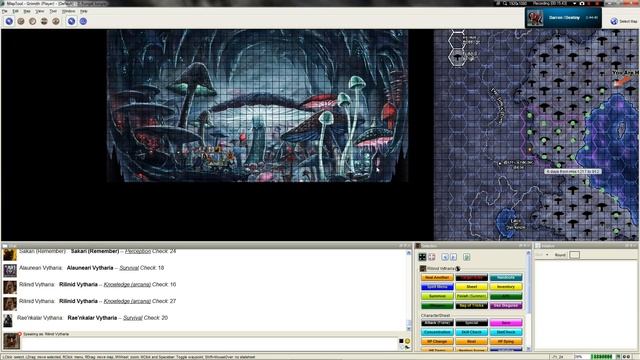Click the Selection panel vertical scrollbar
The image size is (640, 360).
point(529,300)
